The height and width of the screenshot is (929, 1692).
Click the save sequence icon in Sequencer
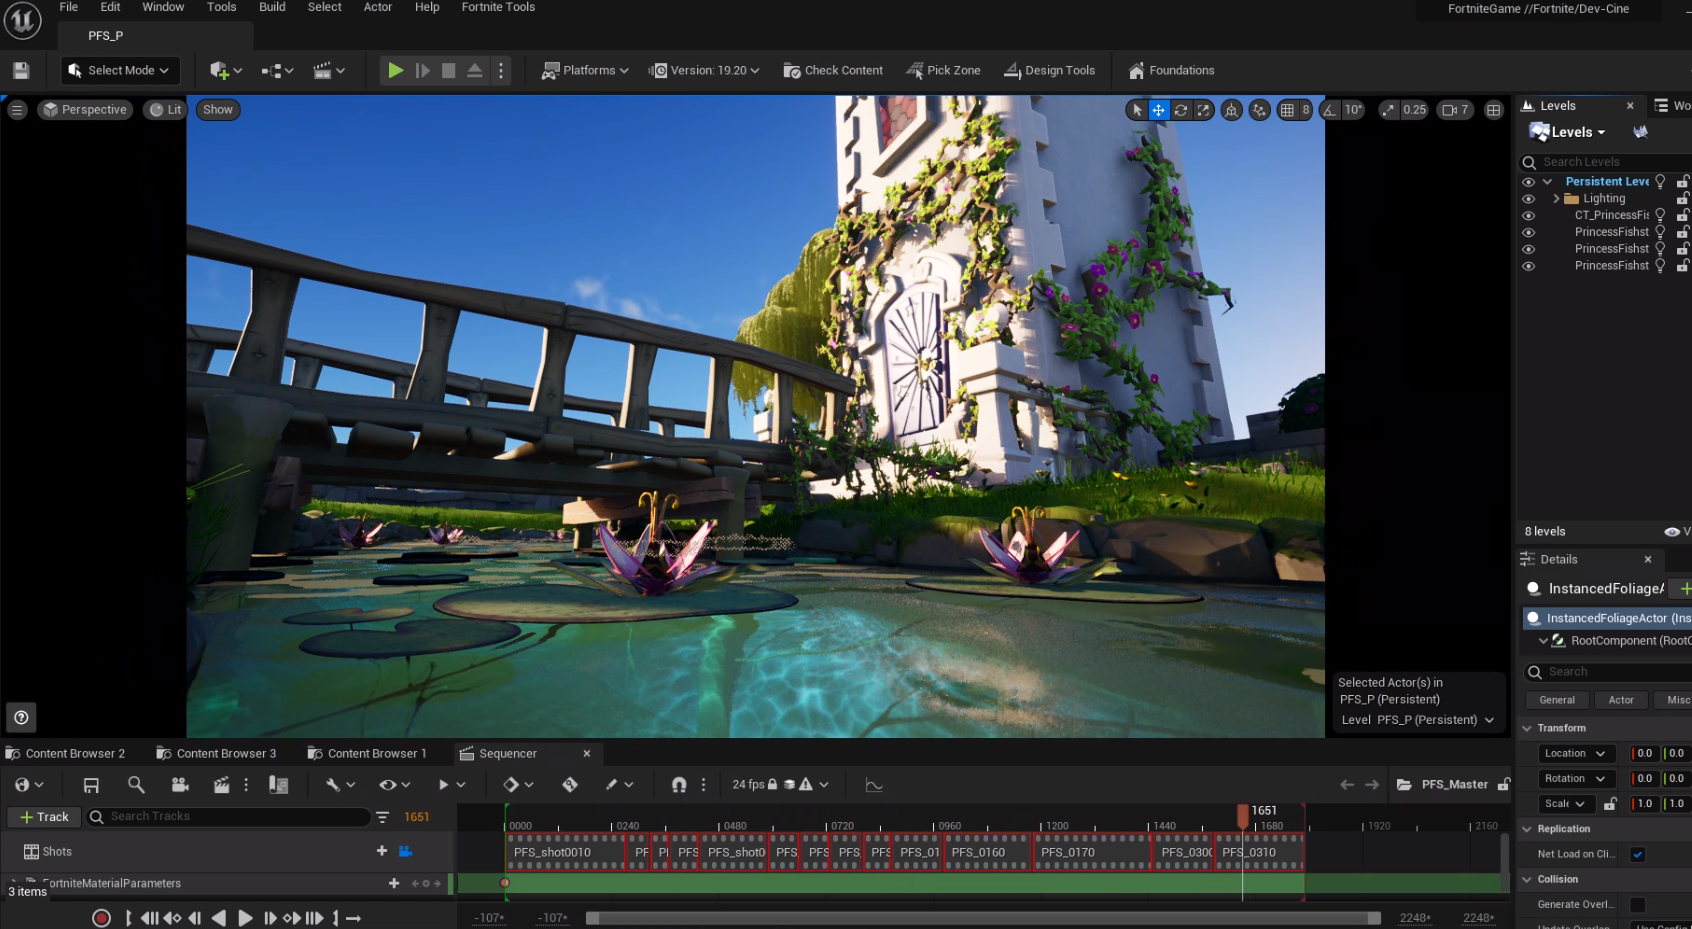point(90,785)
